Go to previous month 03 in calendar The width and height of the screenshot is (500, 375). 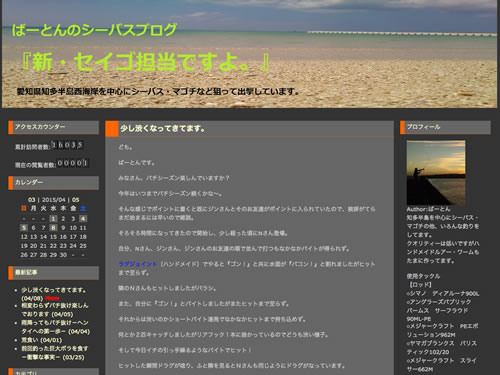click(x=32, y=200)
